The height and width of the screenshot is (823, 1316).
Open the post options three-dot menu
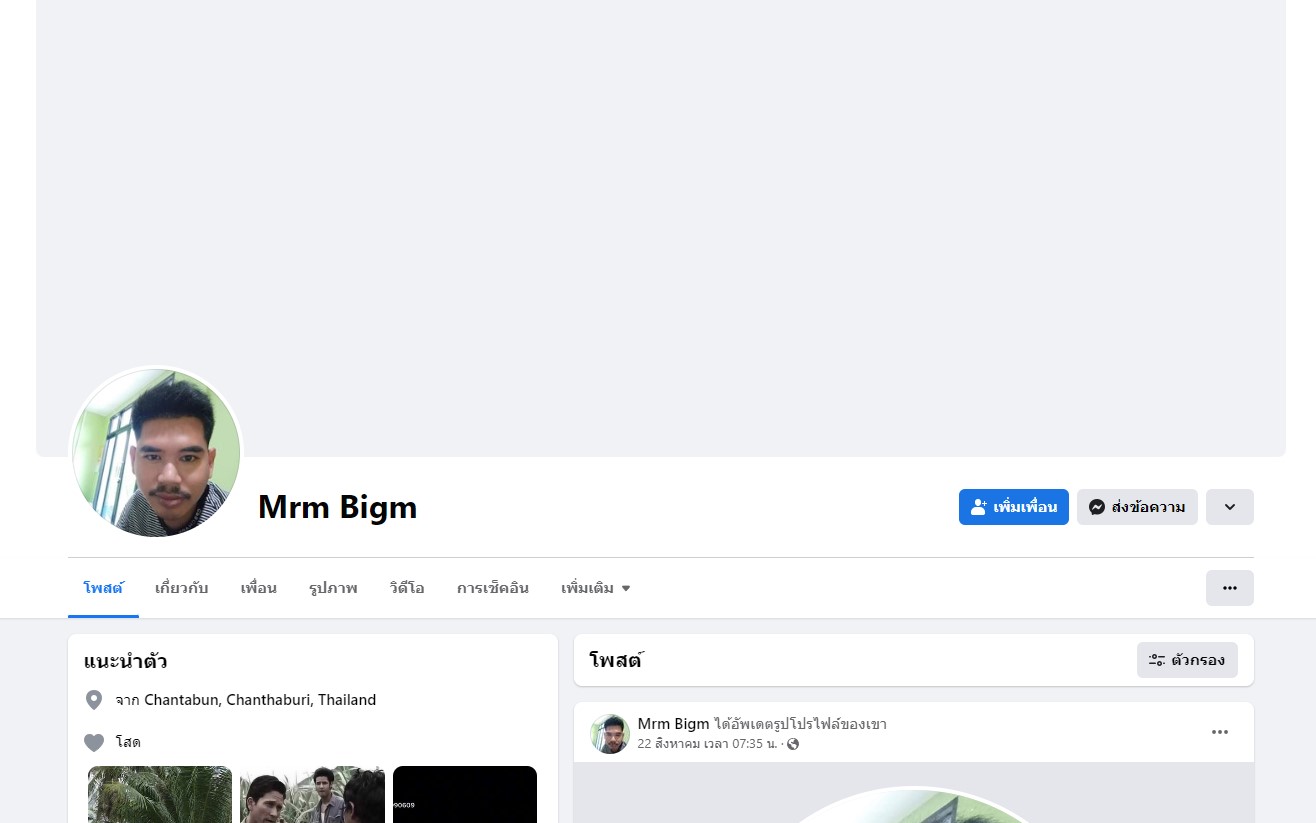[x=1220, y=732]
